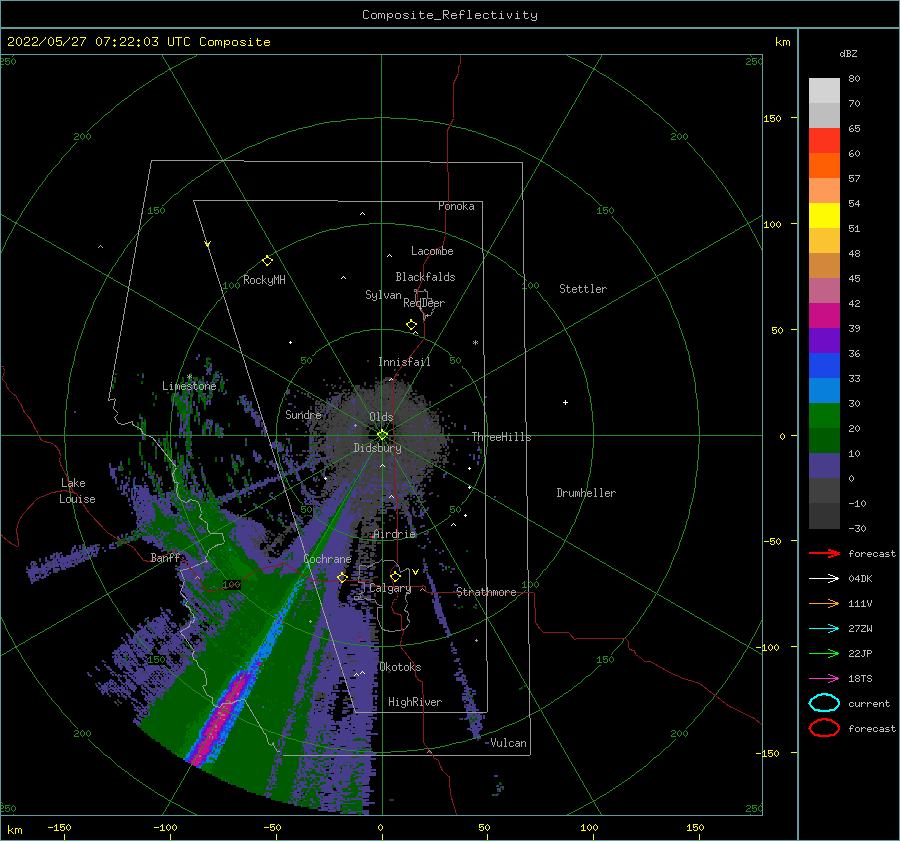Click the Lake Louise label

tap(77, 491)
